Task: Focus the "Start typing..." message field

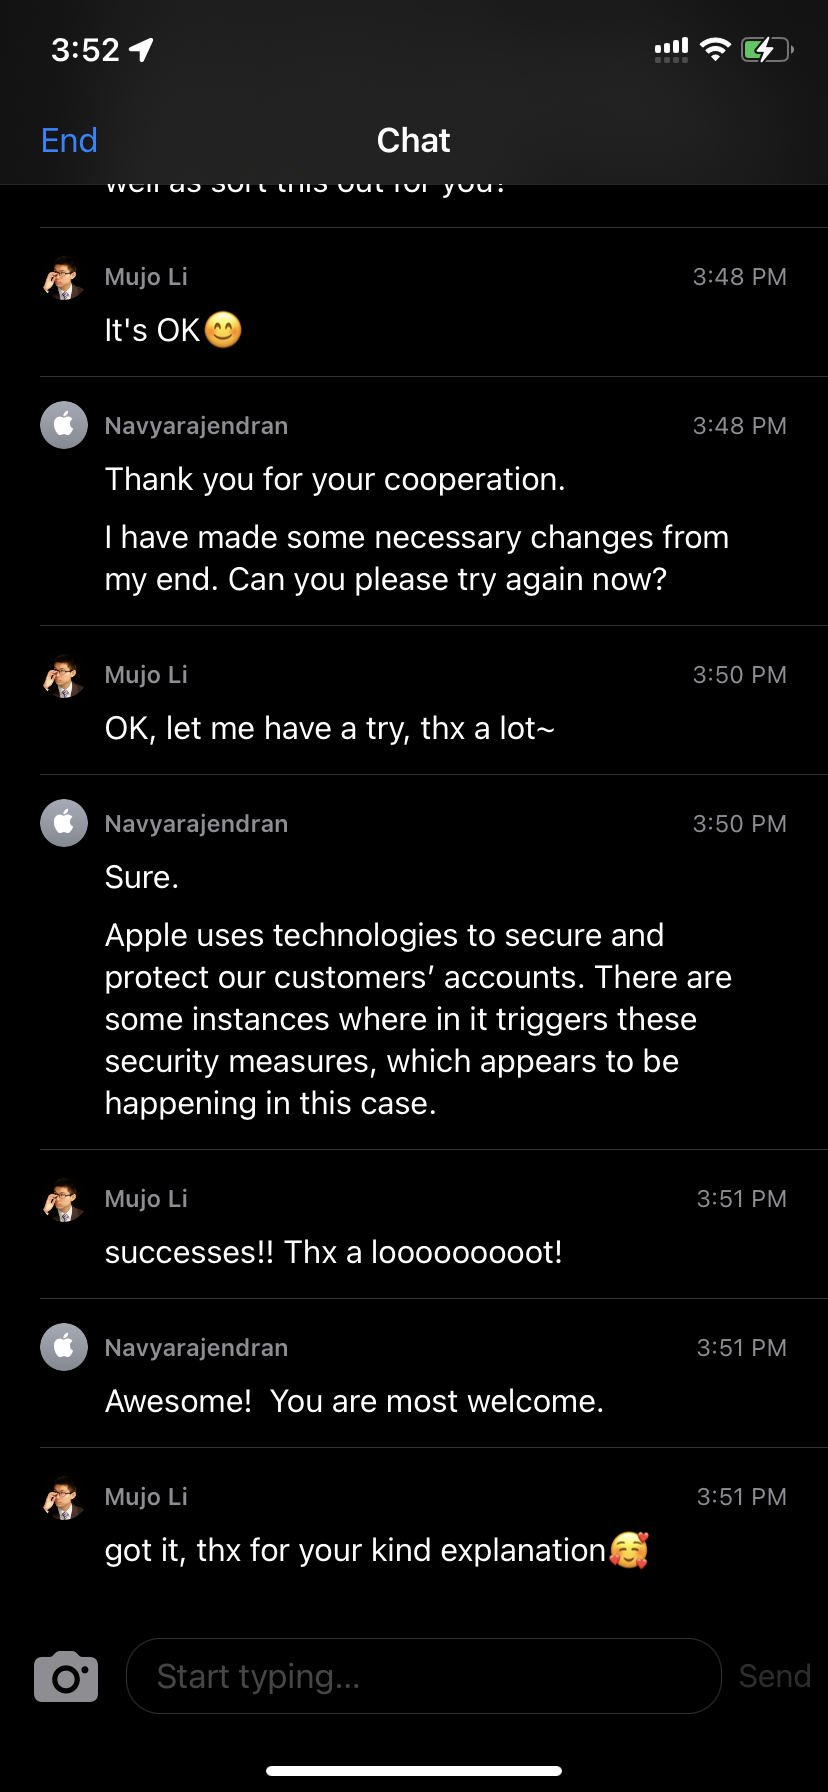Action: pyautogui.click(x=423, y=1676)
